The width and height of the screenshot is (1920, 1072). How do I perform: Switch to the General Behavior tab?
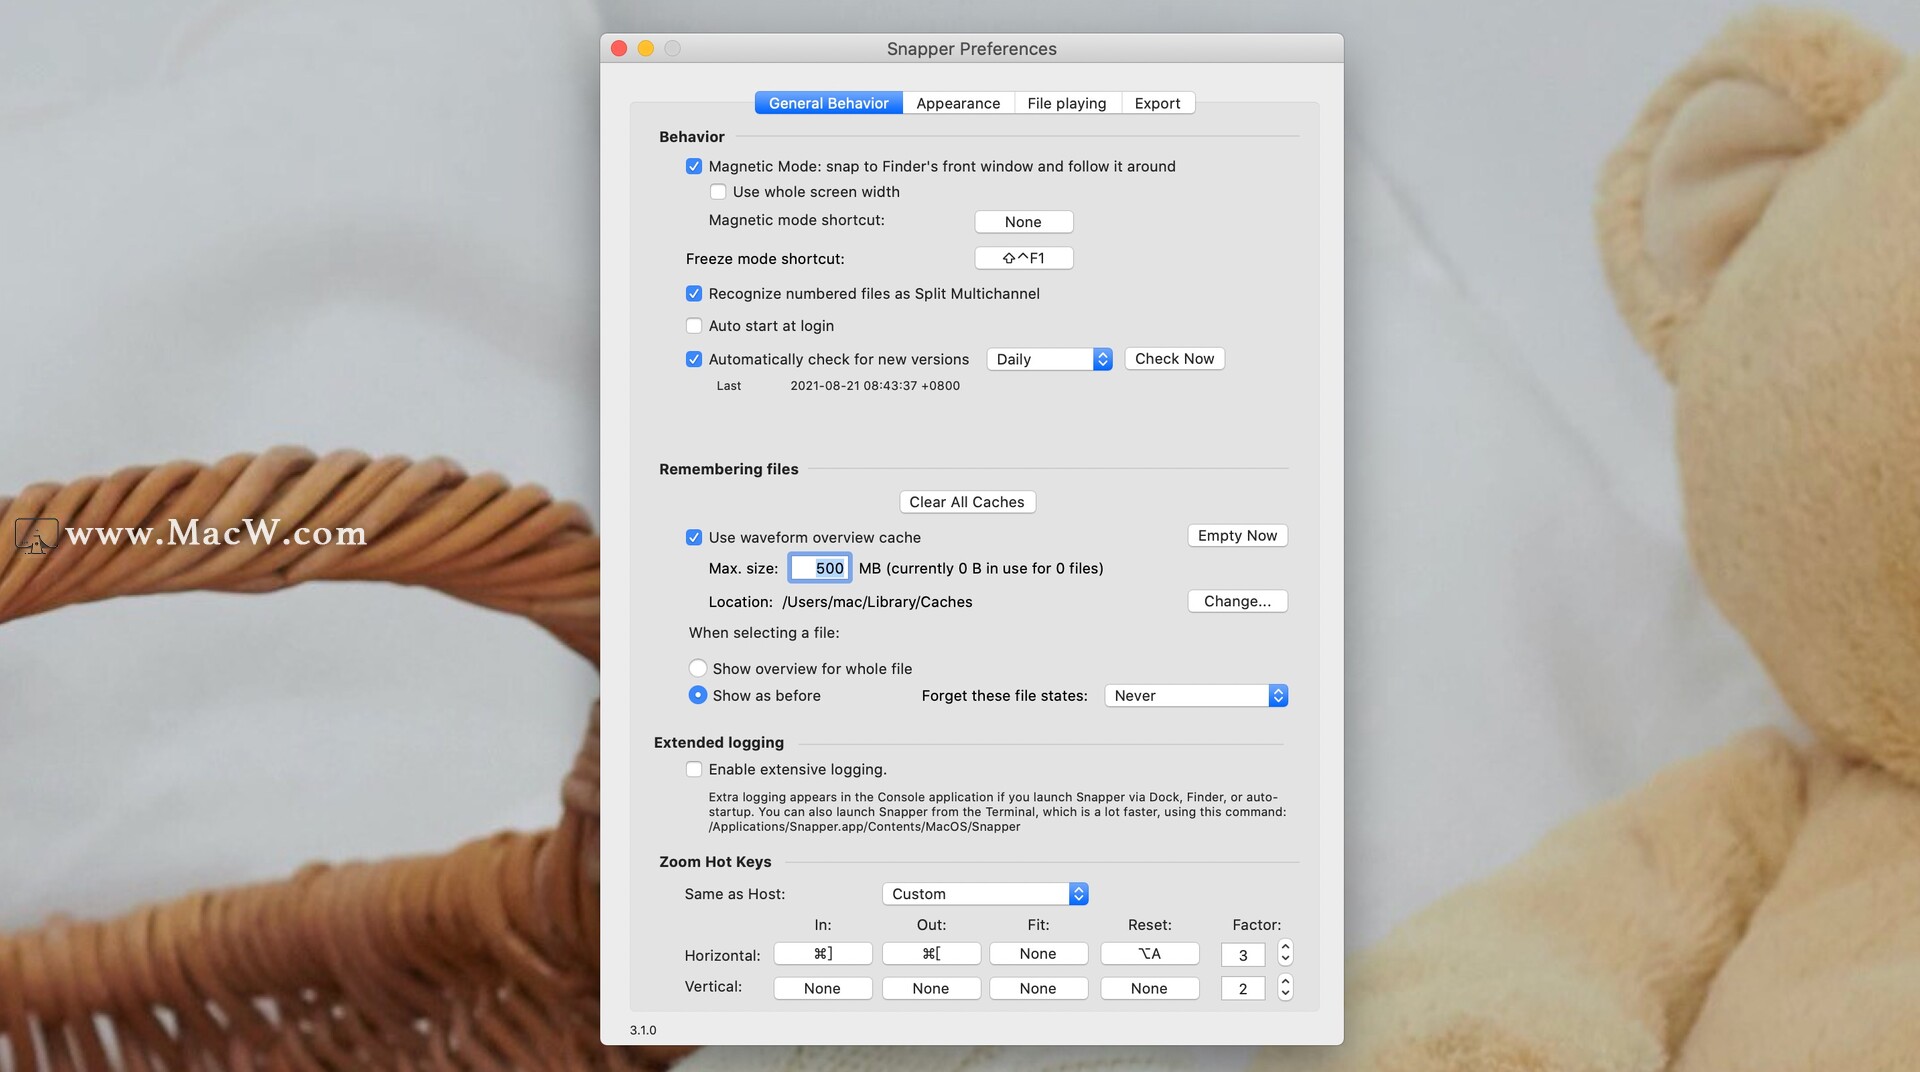click(828, 103)
